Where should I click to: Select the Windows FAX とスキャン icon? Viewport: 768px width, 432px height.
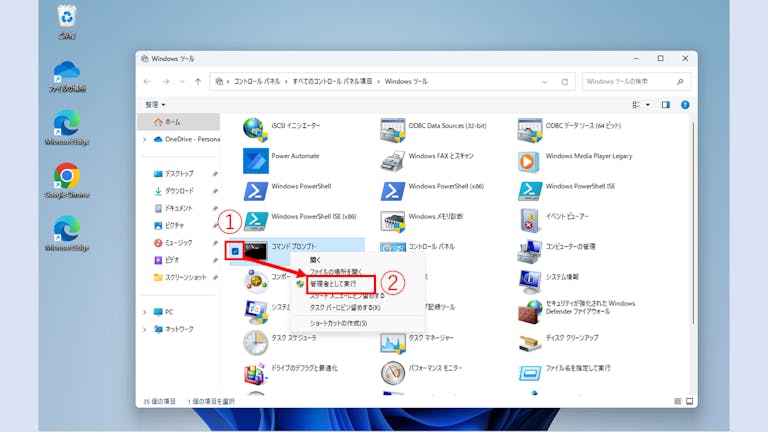tap(392, 161)
